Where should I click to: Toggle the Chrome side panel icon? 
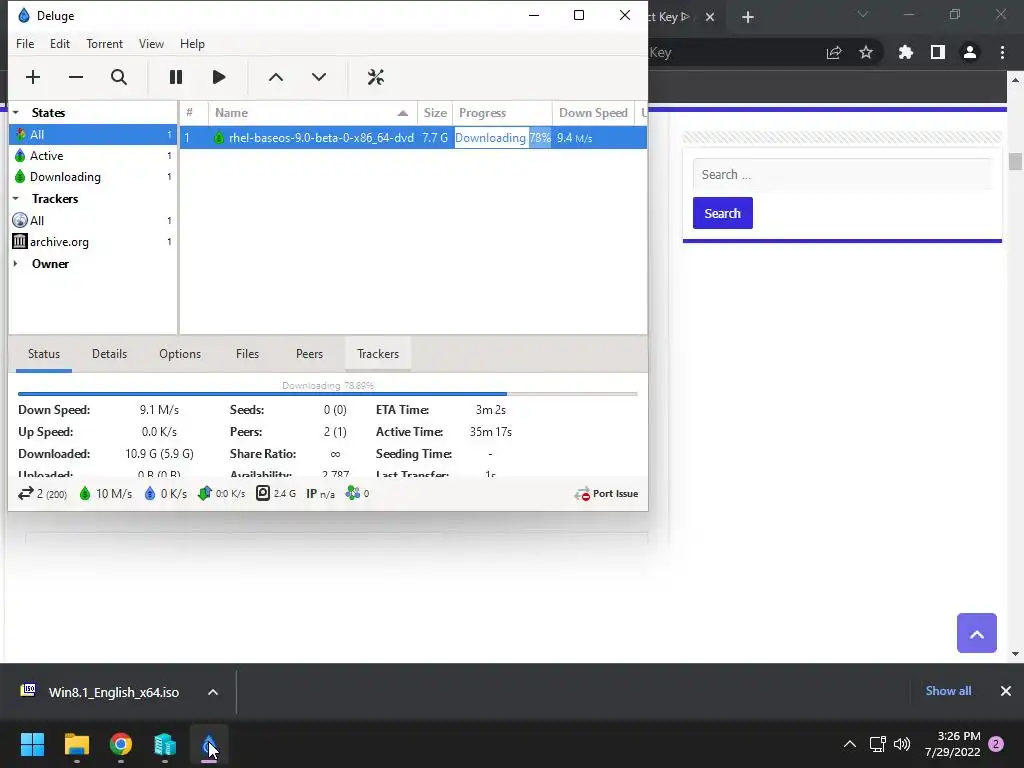click(938, 52)
